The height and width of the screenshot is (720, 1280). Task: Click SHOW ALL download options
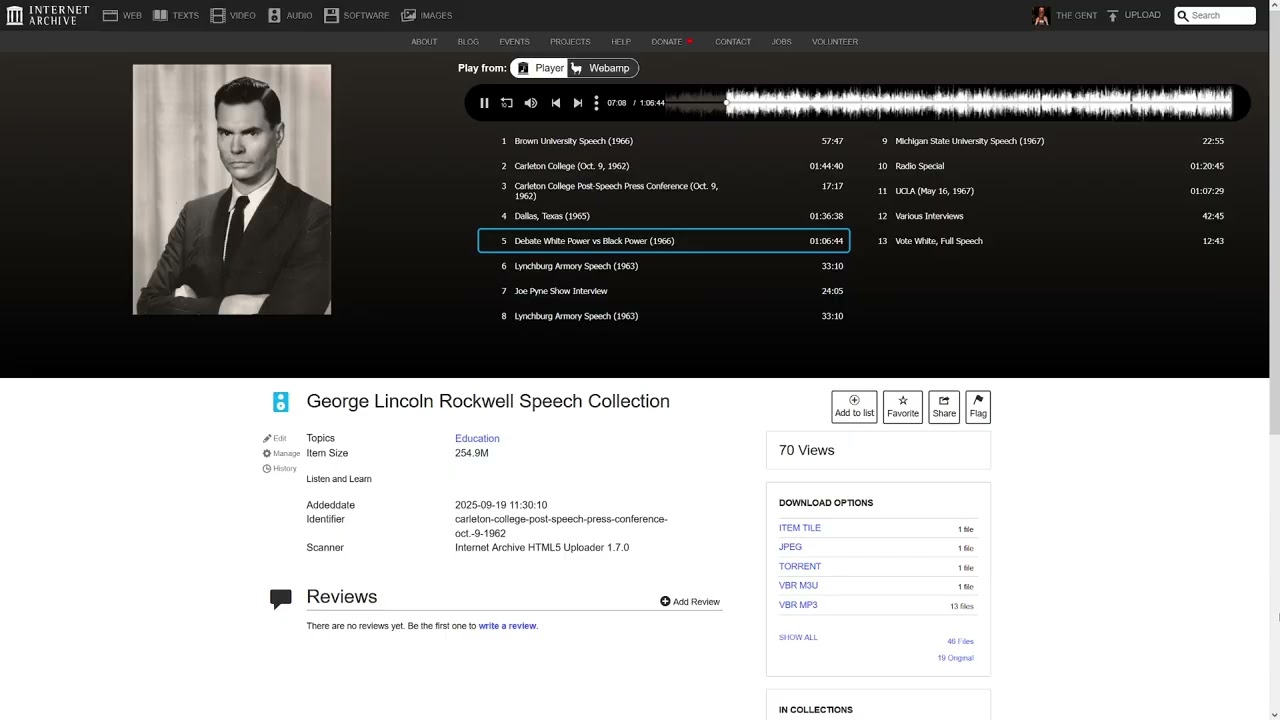[798, 637]
